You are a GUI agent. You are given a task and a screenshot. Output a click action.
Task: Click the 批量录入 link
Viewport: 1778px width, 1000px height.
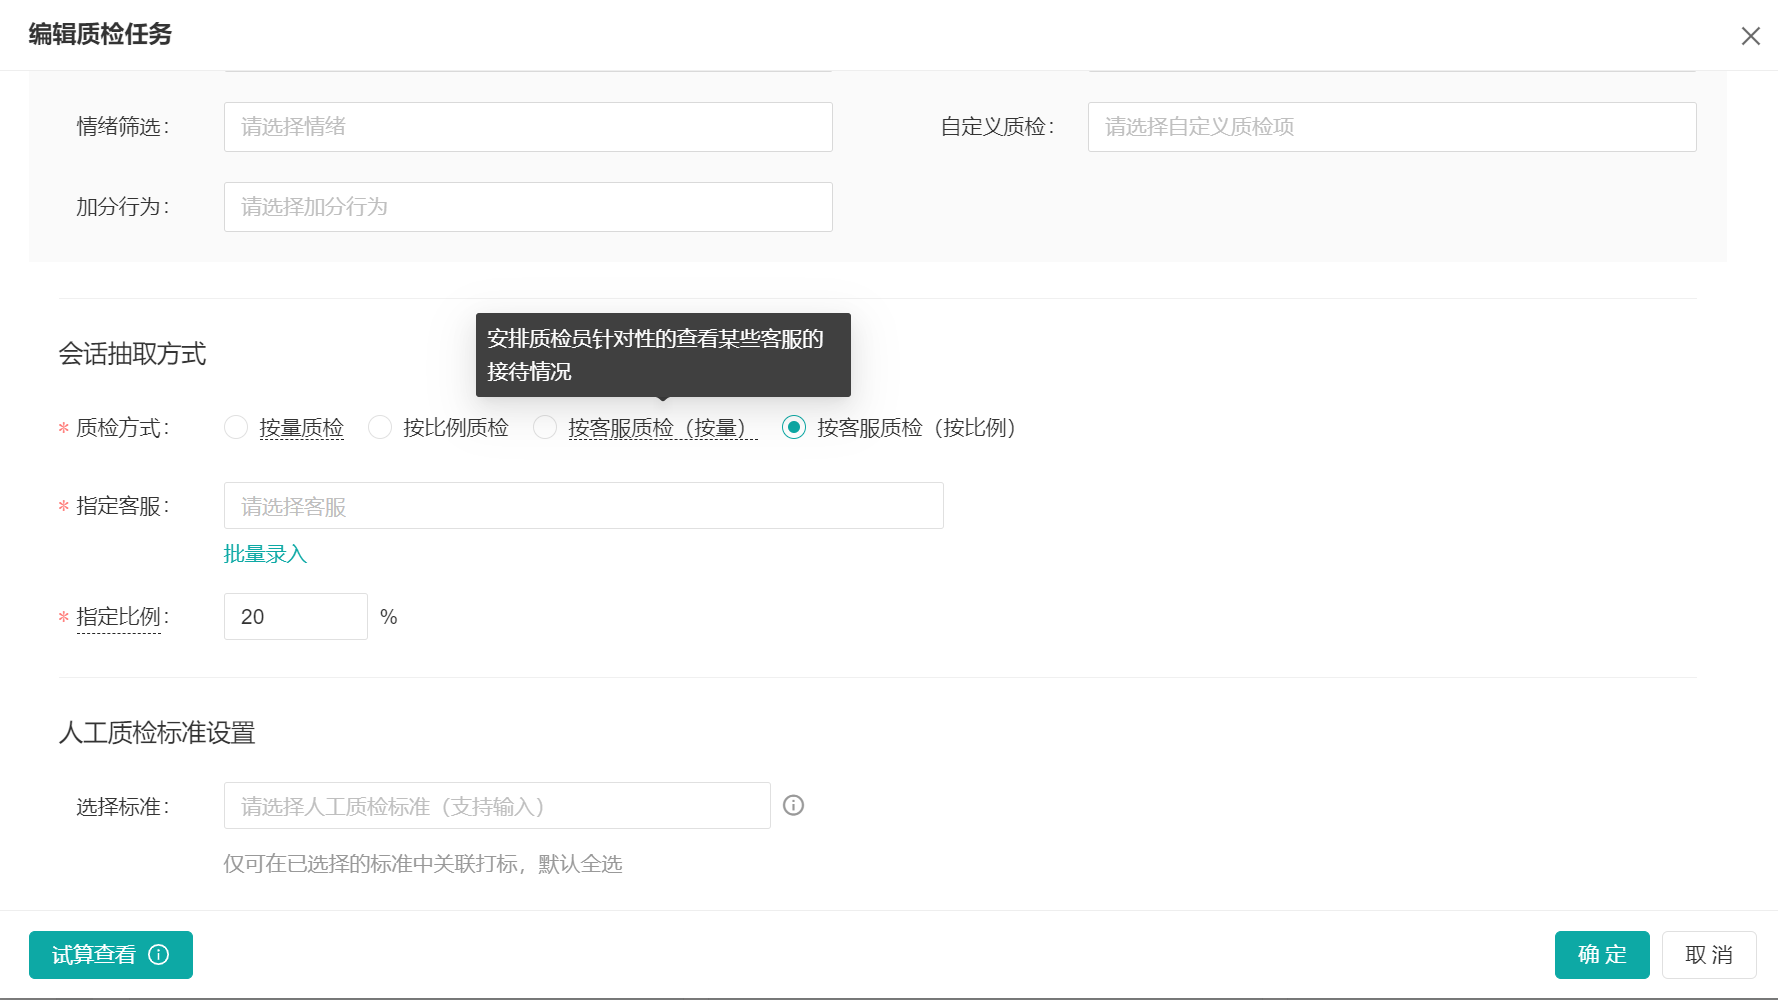(x=265, y=554)
